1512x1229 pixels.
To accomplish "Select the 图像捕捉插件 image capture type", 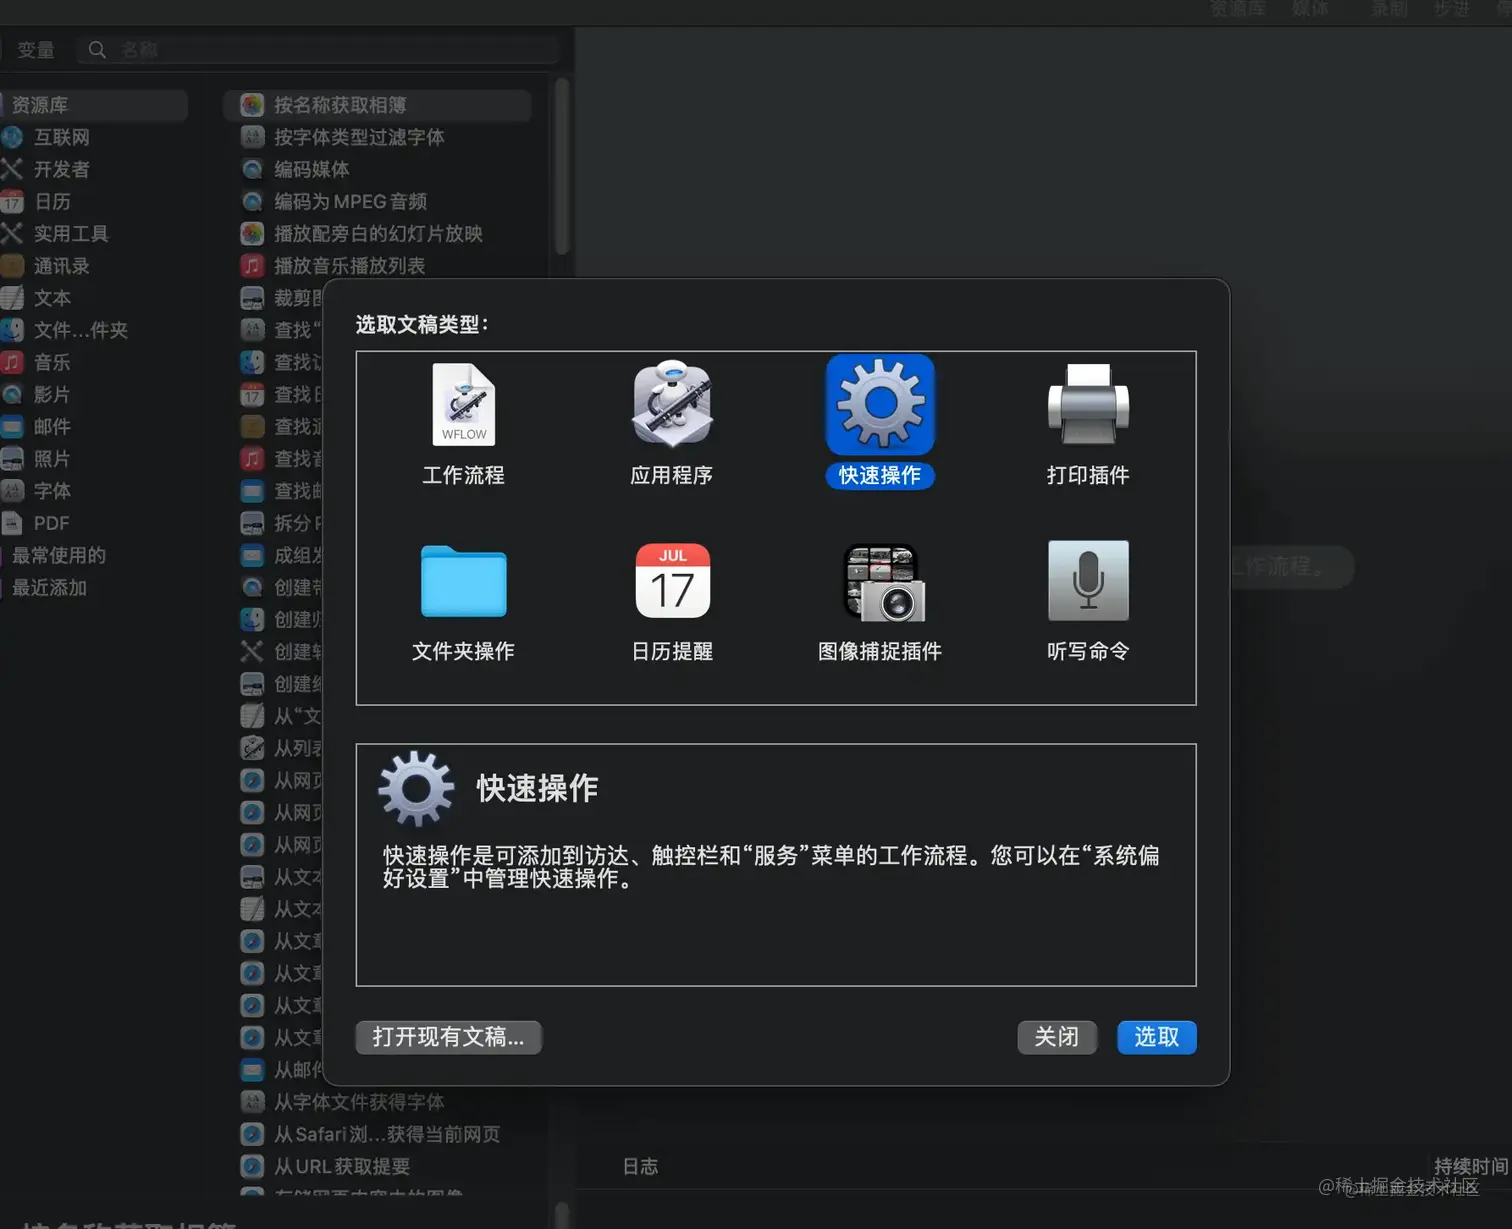I will [x=880, y=602].
